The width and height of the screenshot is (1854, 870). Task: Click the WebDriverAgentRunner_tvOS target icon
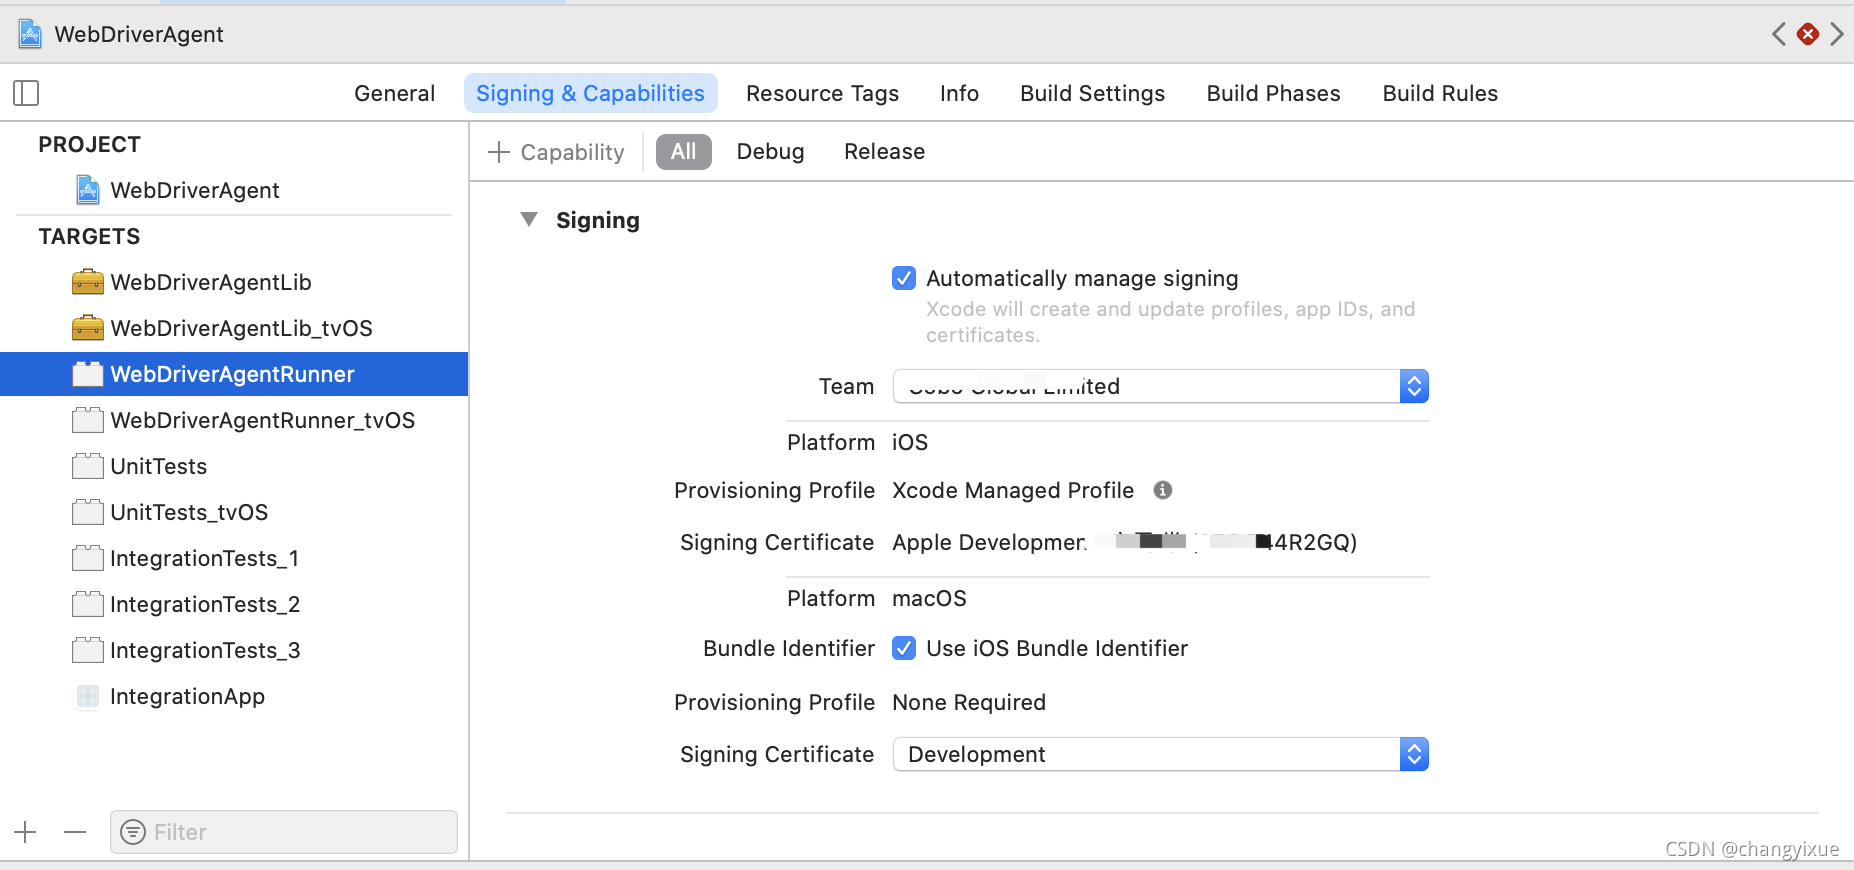pyautogui.click(x=88, y=420)
